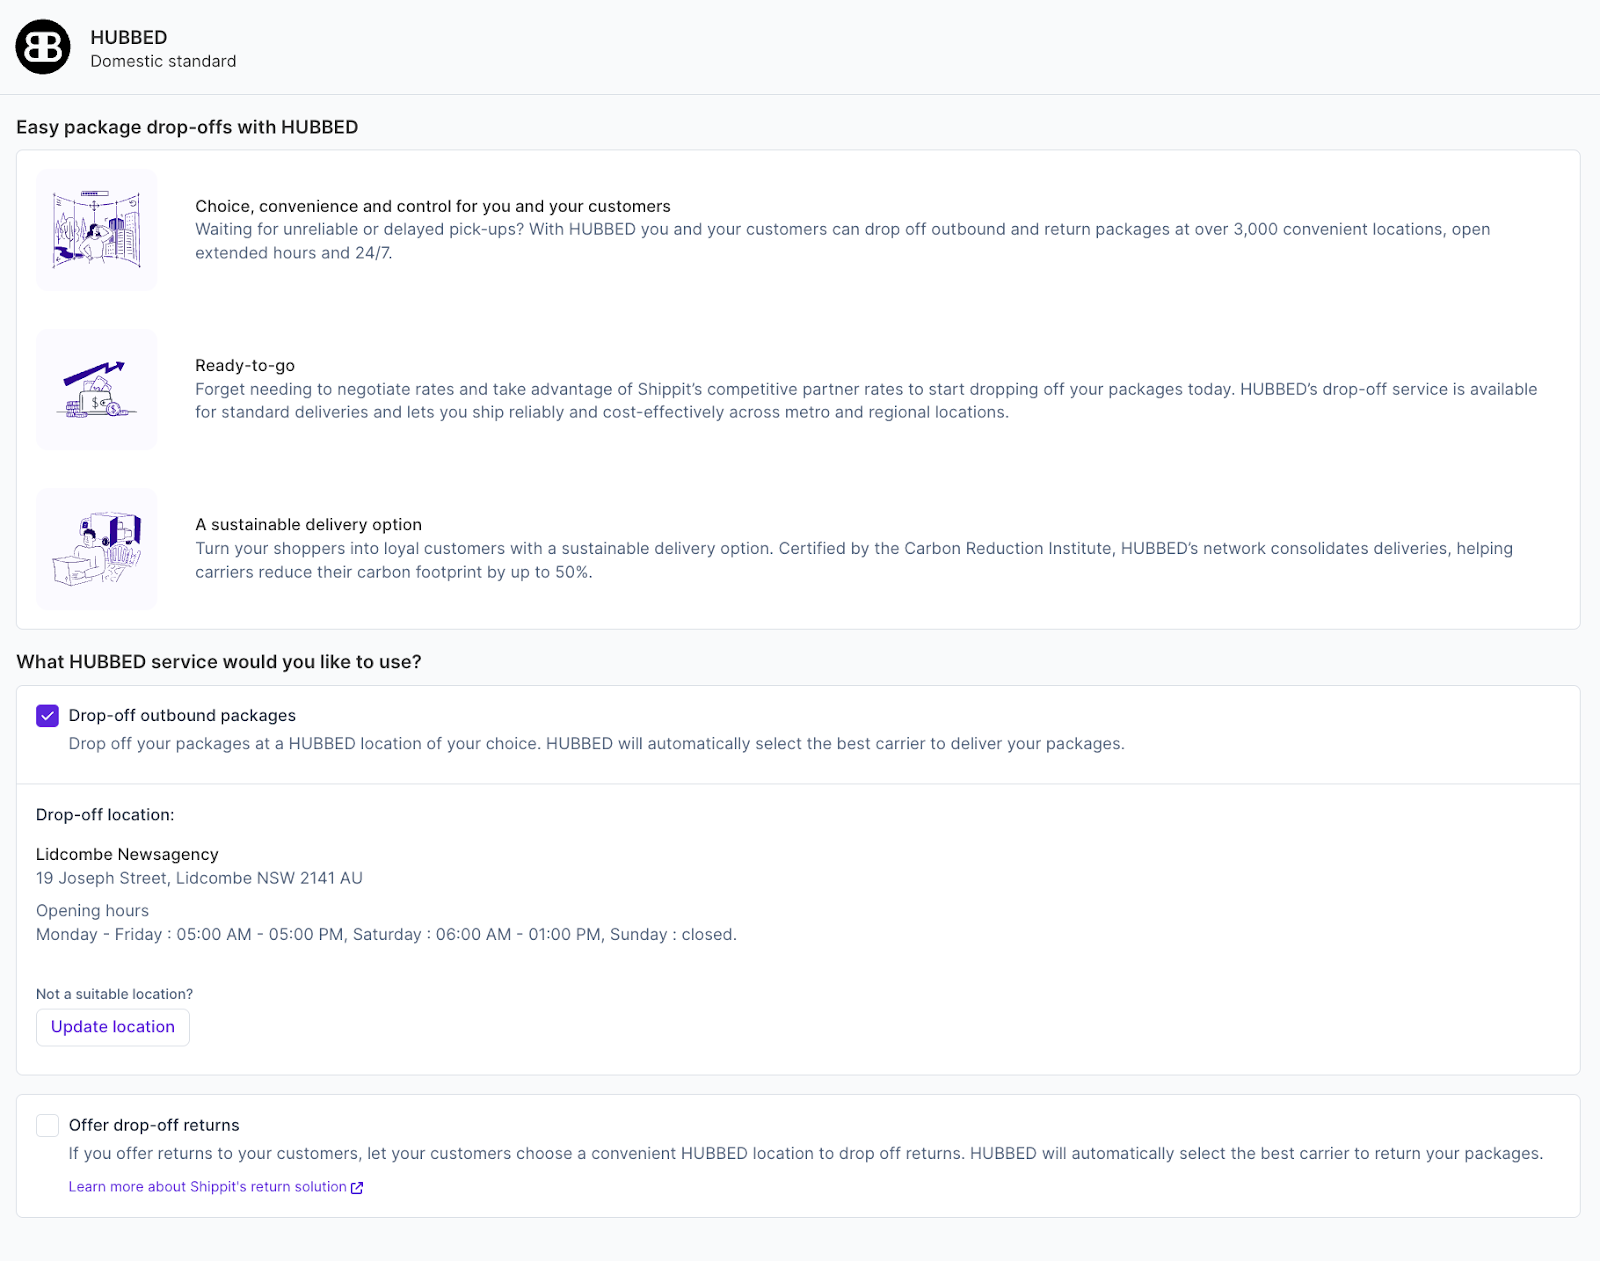Select the Lidcombe Newsagency location name

coord(127,855)
